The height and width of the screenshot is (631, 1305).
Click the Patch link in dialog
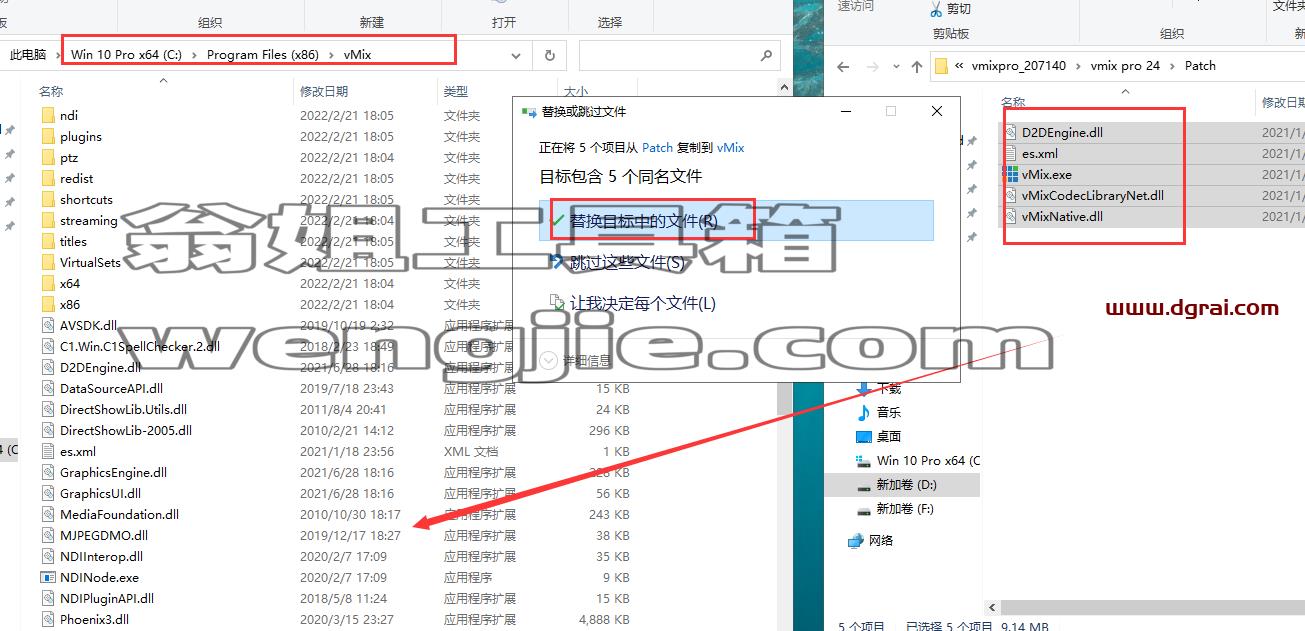tap(657, 148)
